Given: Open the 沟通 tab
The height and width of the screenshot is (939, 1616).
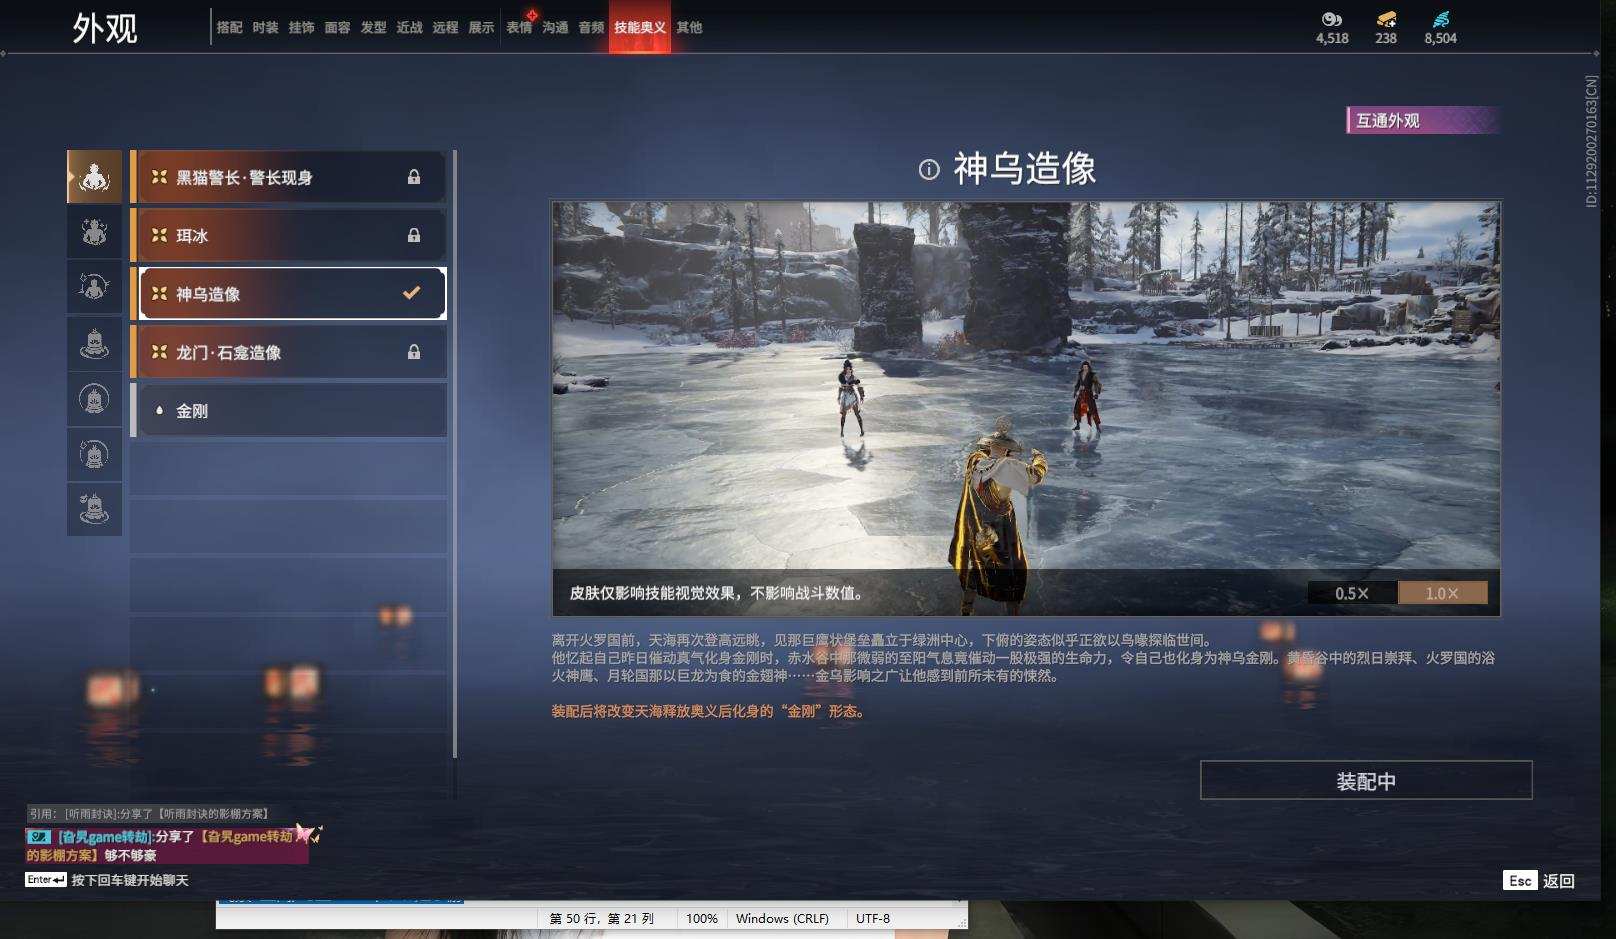Looking at the screenshot, I should pos(556,27).
